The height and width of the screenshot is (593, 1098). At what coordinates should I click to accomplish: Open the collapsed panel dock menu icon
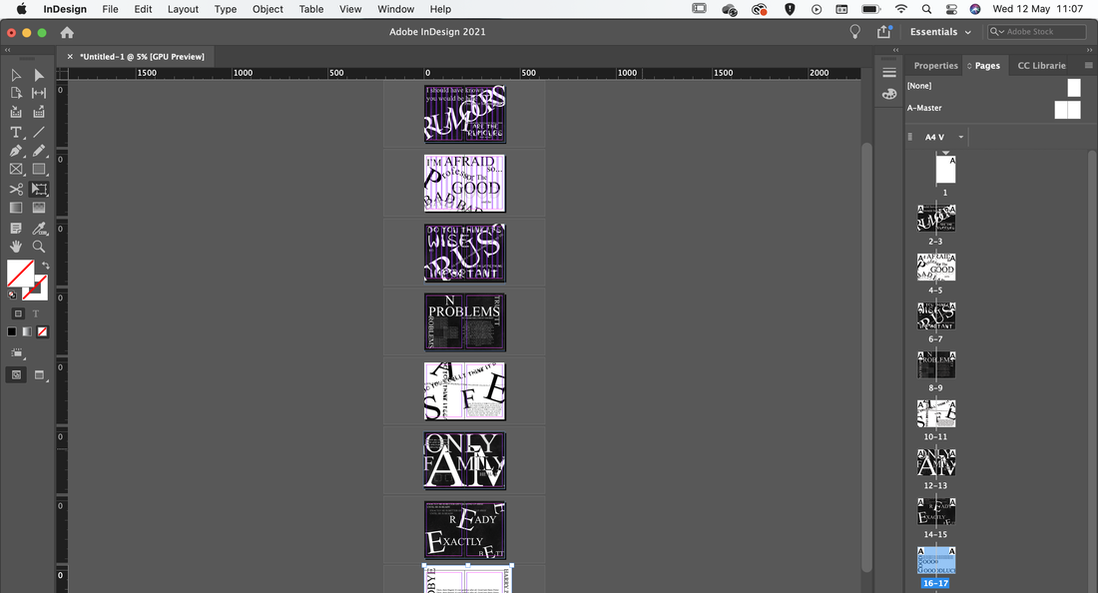pos(889,73)
